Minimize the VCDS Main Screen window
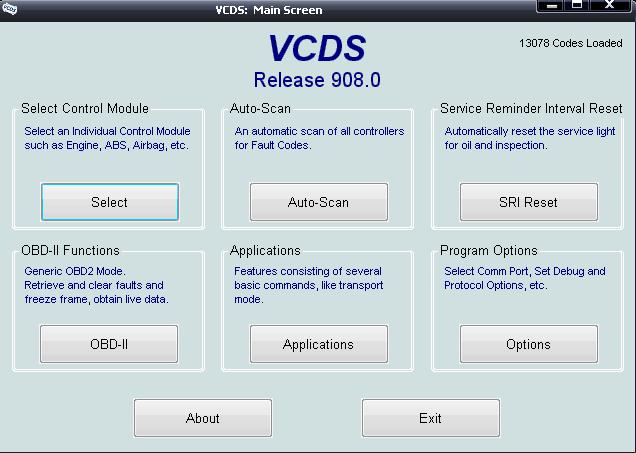The height and width of the screenshot is (453, 636). (551, 6)
